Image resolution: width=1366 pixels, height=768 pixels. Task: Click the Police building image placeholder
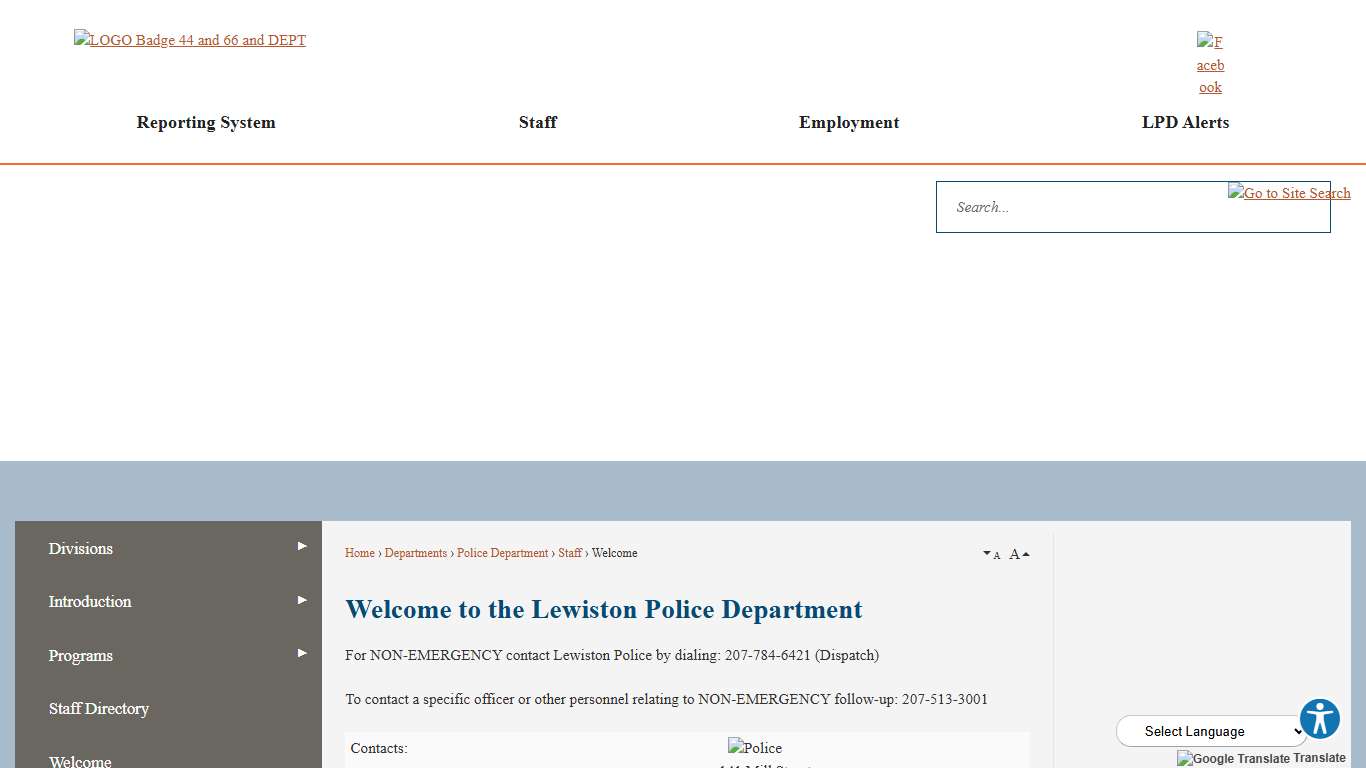[754, 748]
